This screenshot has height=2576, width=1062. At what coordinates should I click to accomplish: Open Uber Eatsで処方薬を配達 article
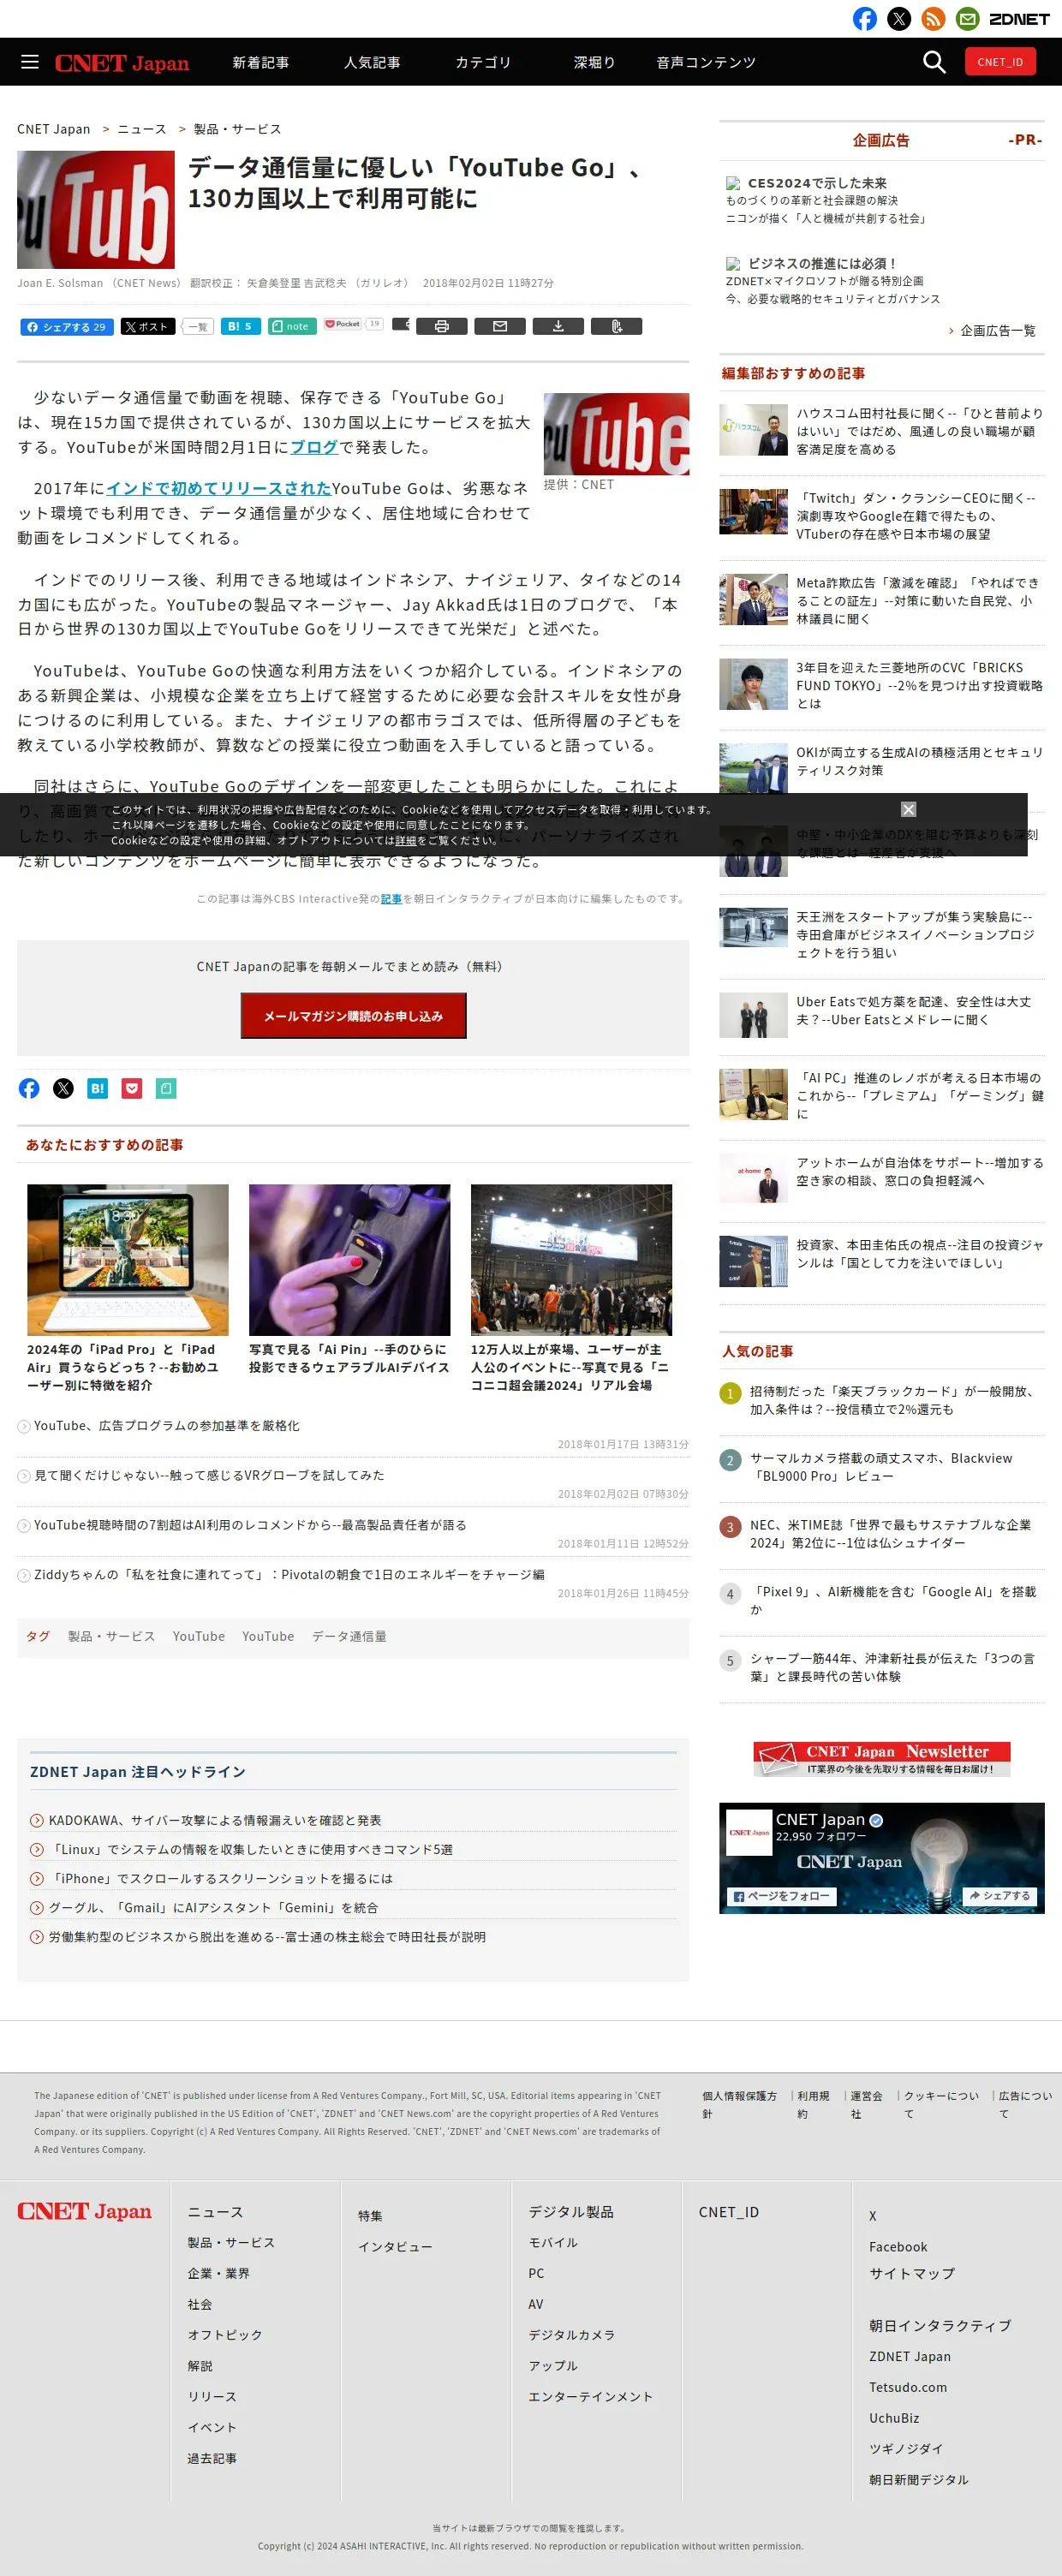(913, 1010)
